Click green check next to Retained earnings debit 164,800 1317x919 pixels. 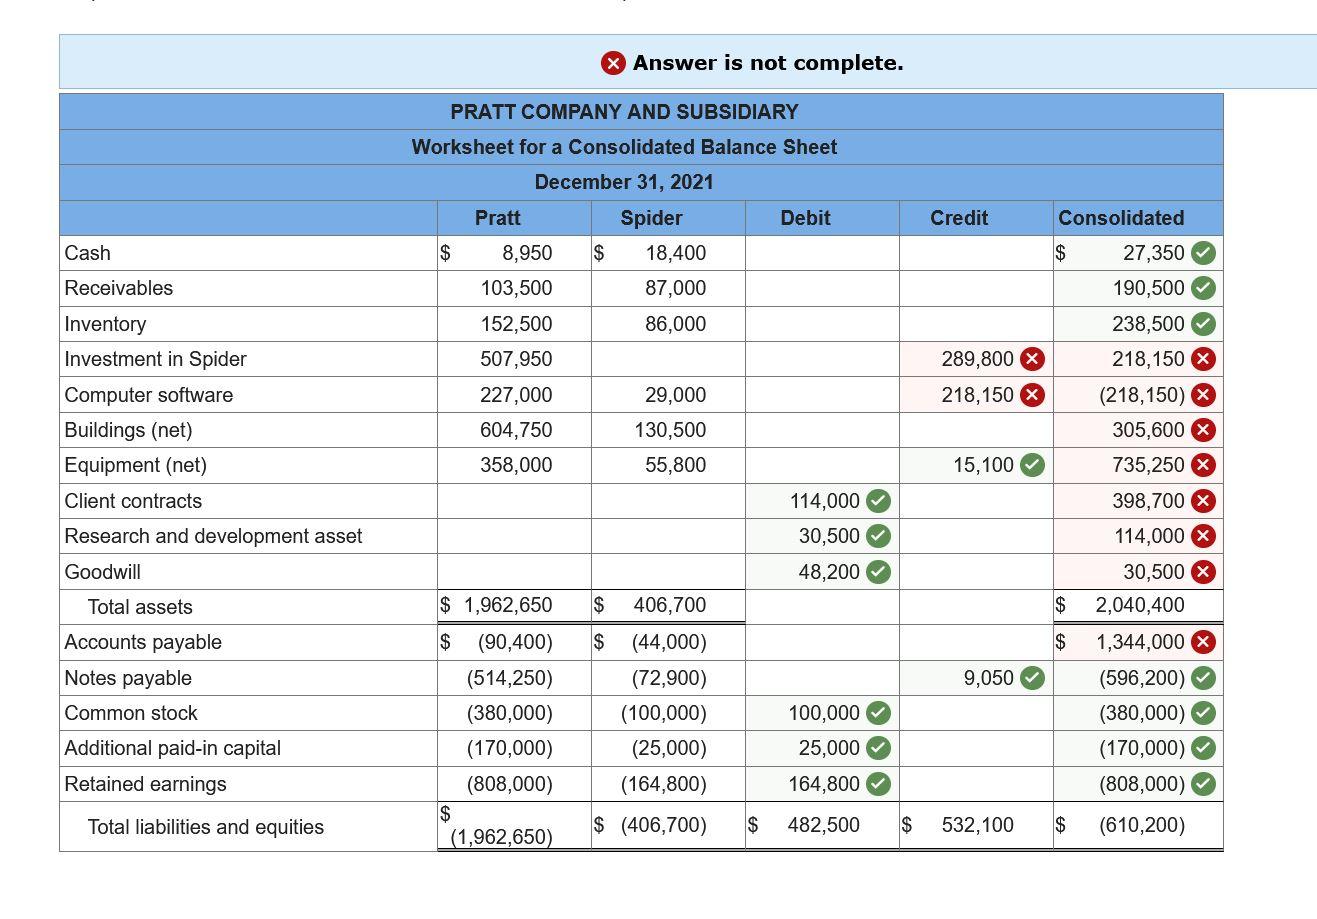tap(878, 784)
